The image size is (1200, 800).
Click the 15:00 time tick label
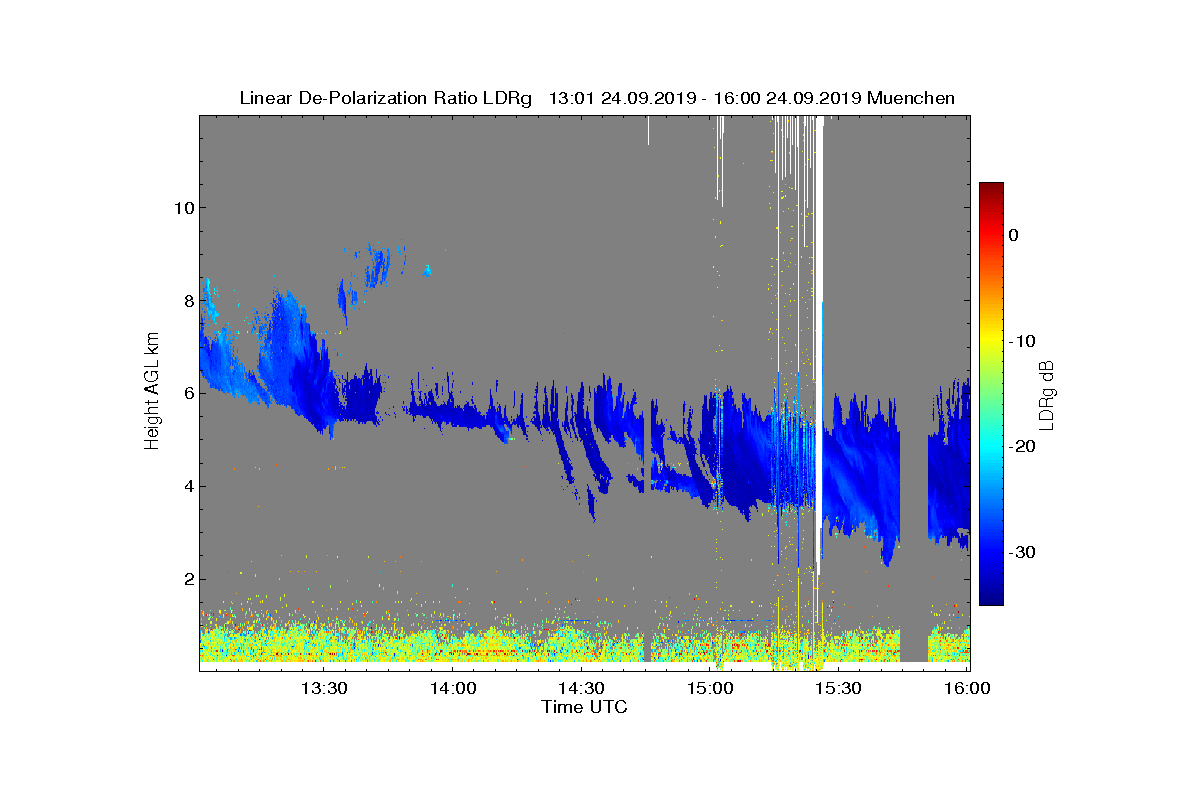(x=710, y=688)
